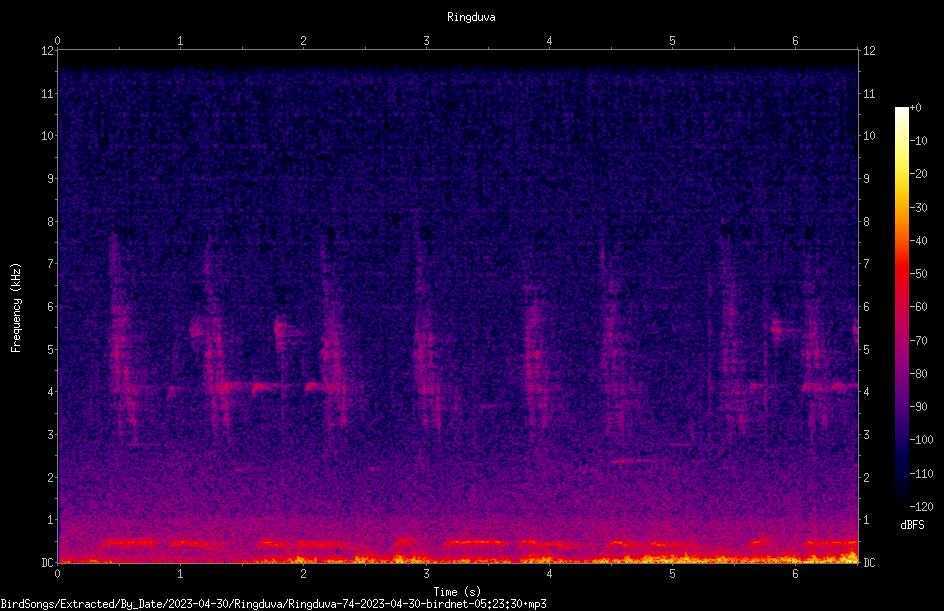This screenshot has height=611, width=944.
Task: Click the 10 kHz label on right axis
Action: coord(869,136)
